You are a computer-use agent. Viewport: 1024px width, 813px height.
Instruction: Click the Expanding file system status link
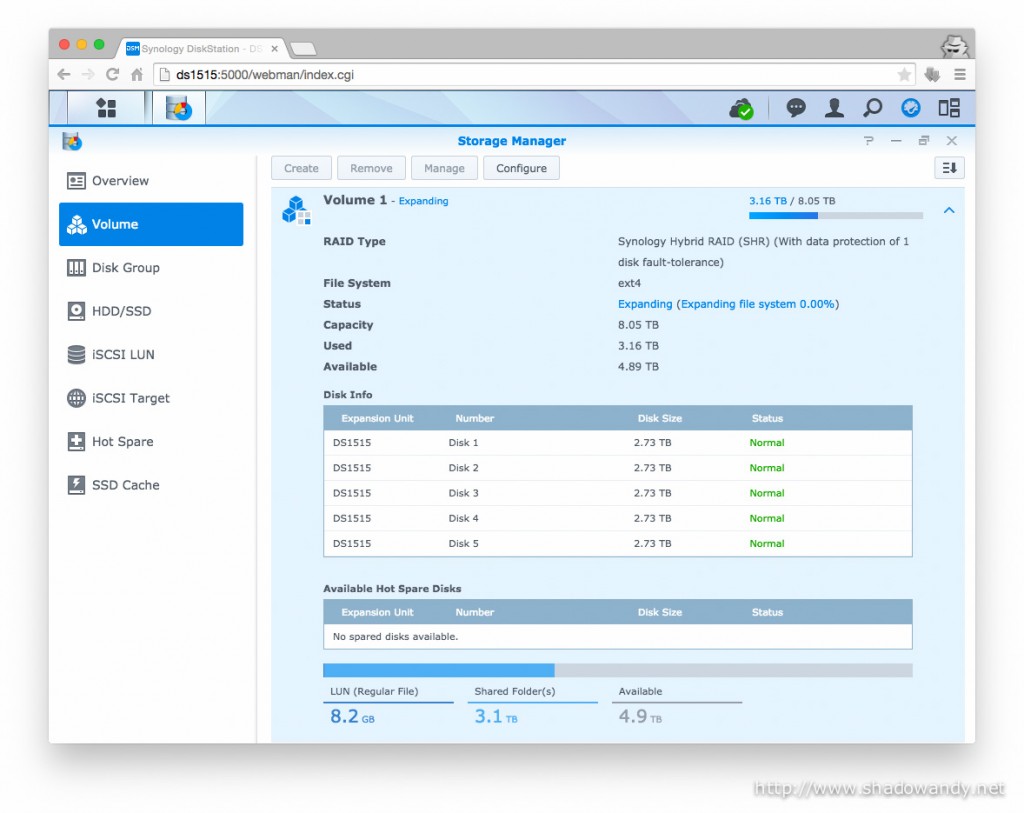click(x=758, y=304)
